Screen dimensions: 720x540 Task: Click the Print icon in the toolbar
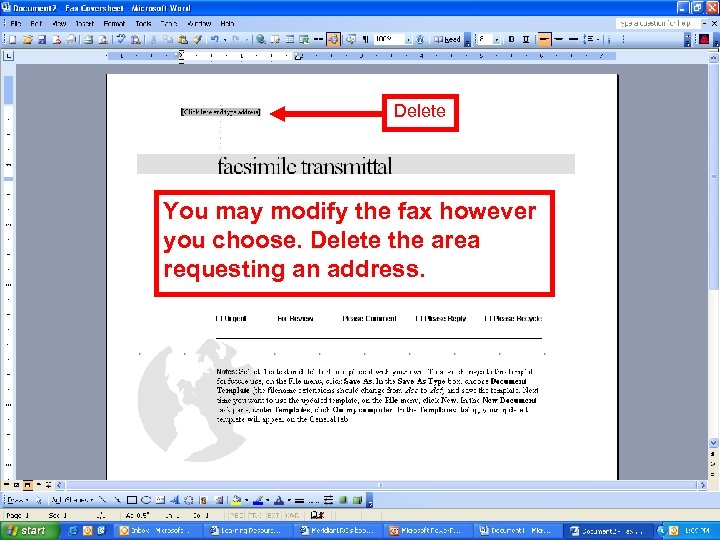click(89, 40)
